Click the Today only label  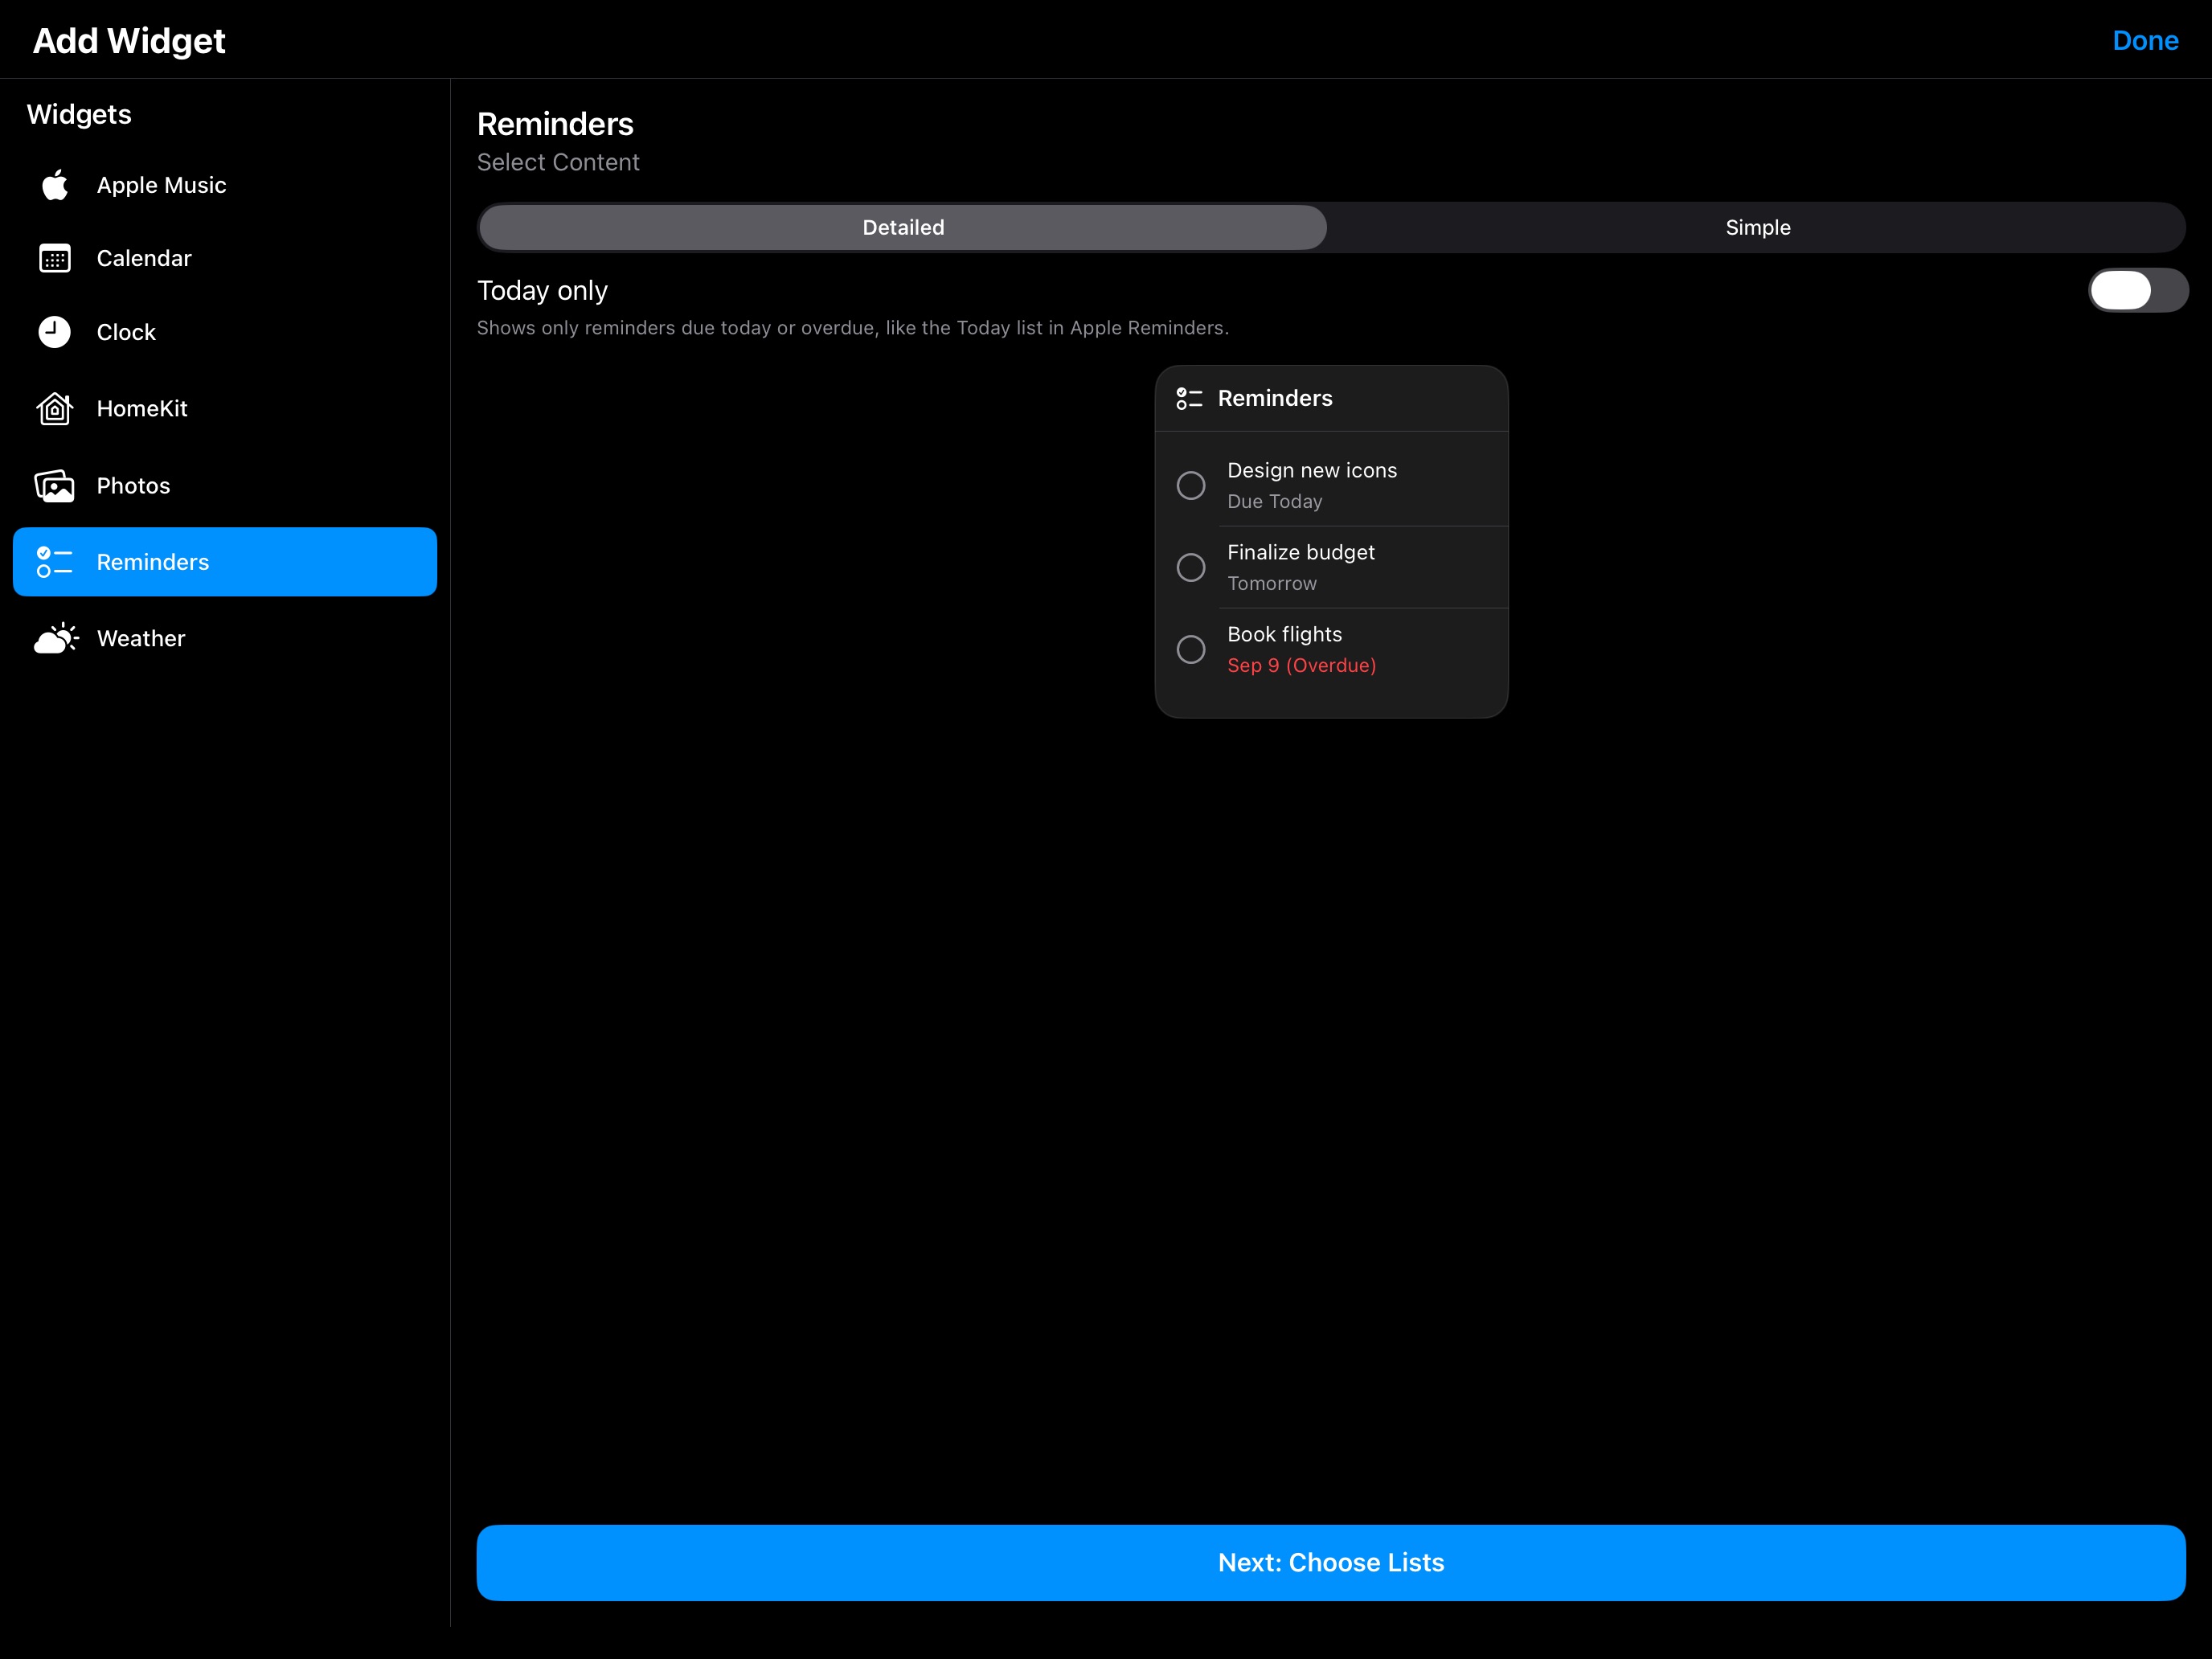pos(542,290)
